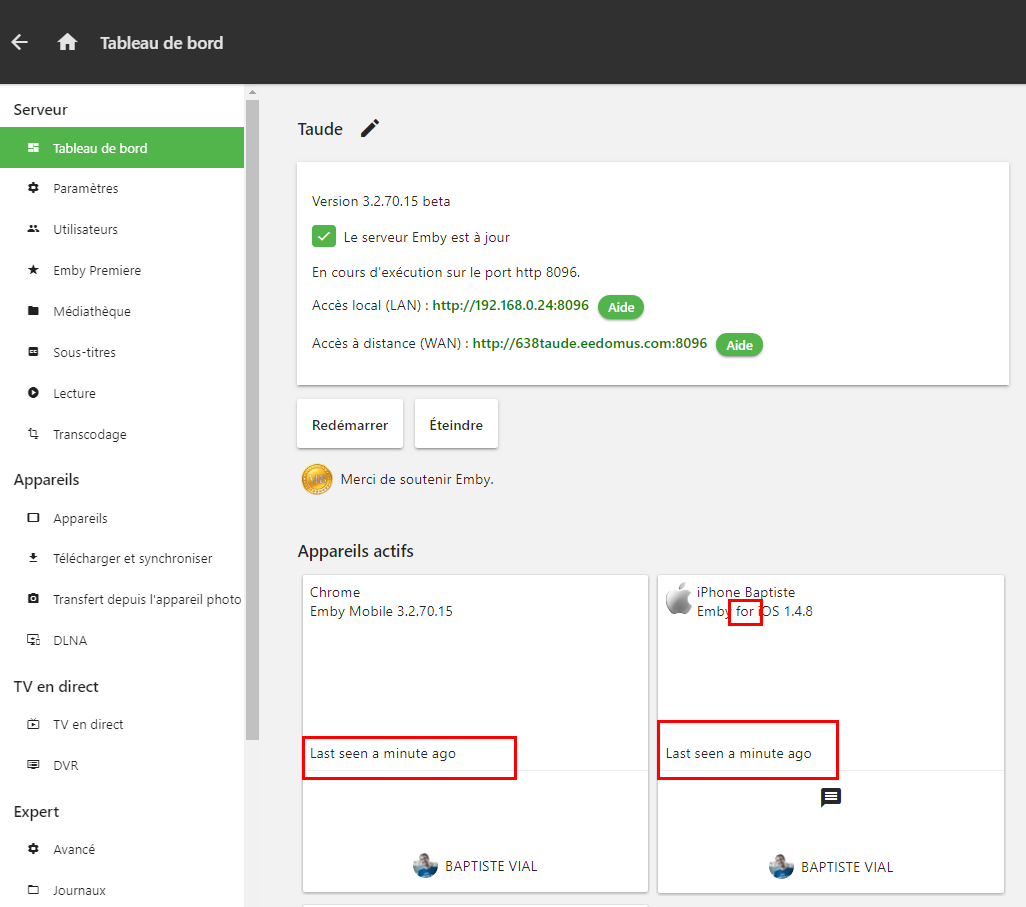Open the WAN eedomus address link
The height and width of the screenshot is (907, 1026).
(590, 344)
